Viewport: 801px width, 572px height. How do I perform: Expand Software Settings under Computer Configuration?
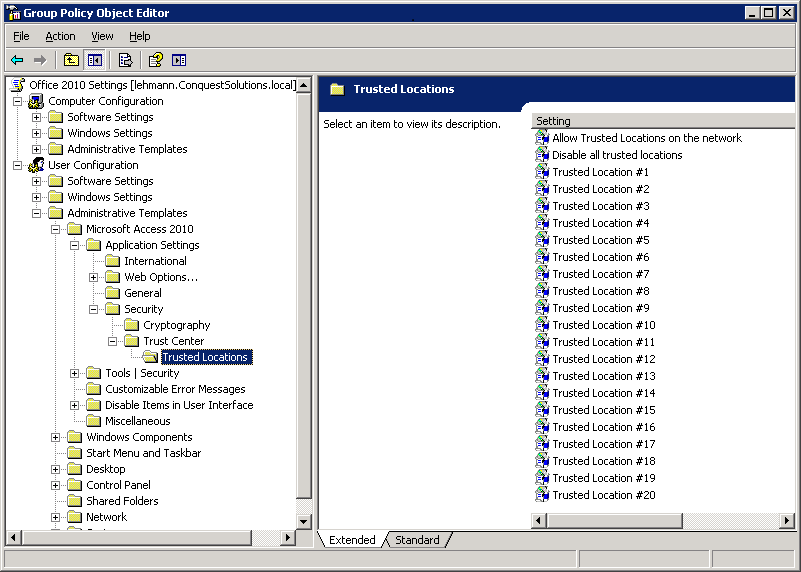tap(36, 117)
